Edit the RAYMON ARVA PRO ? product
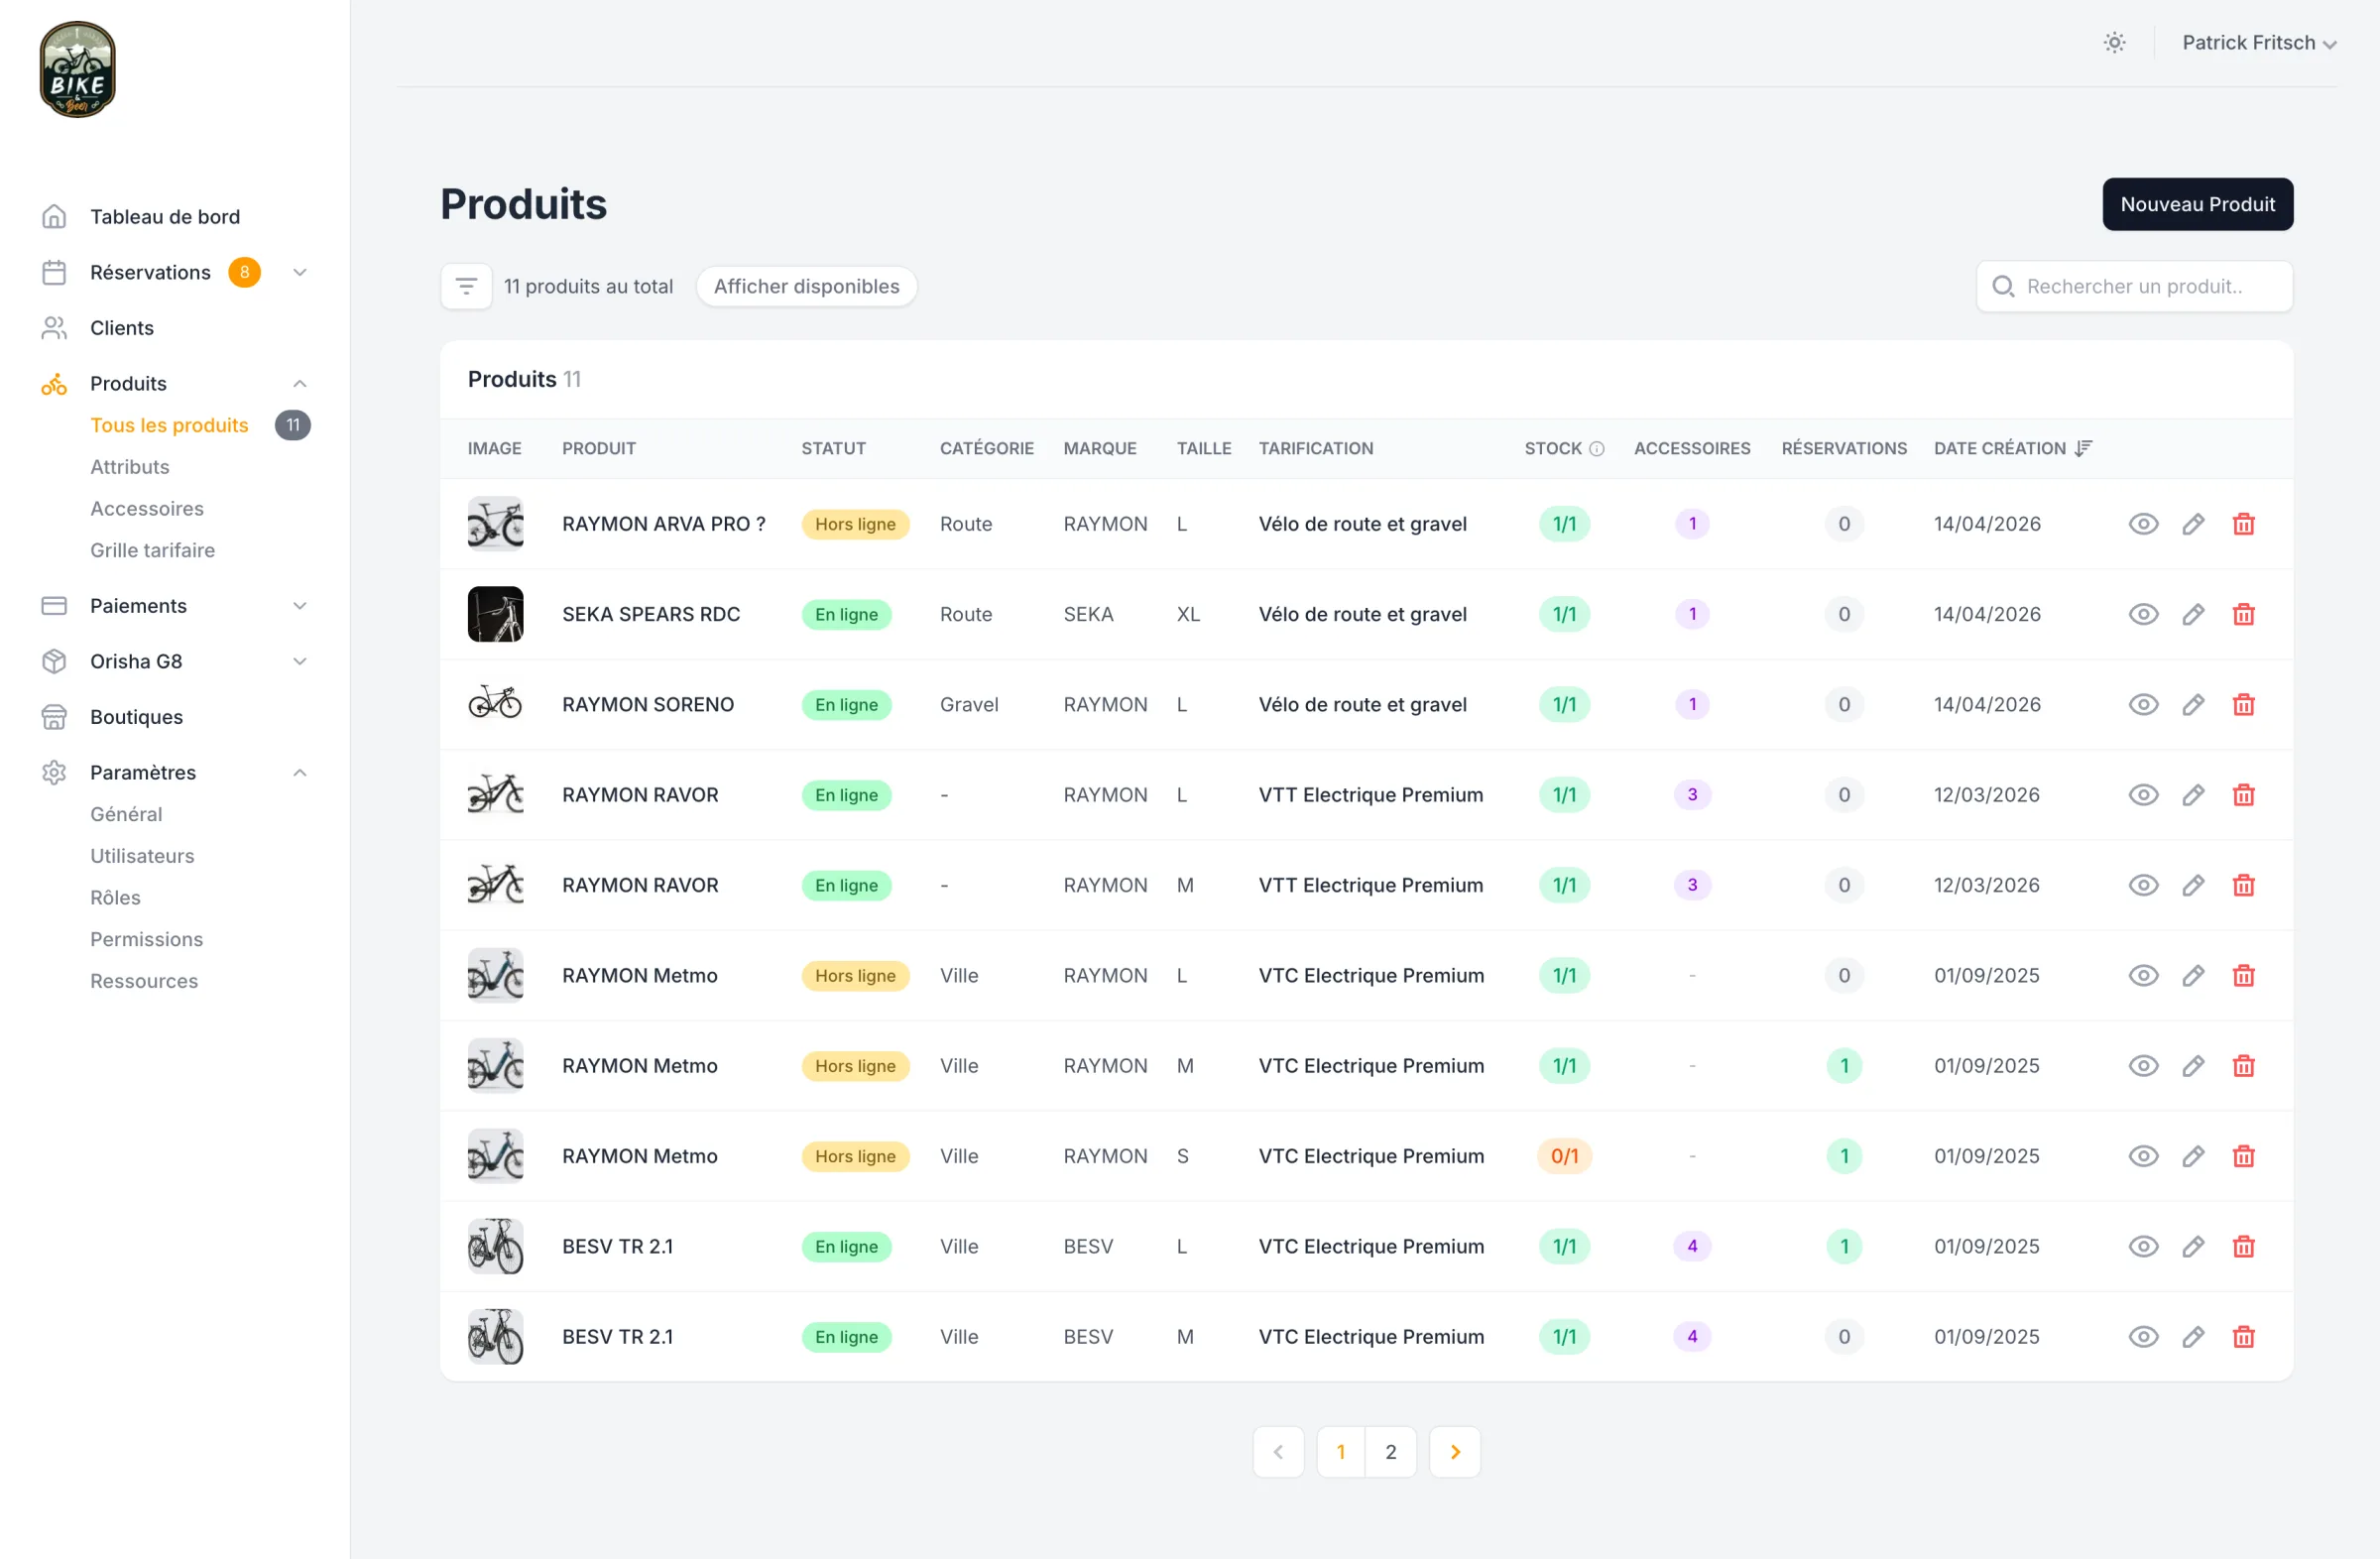The image size is (2380, 1559). (2192, 524)
